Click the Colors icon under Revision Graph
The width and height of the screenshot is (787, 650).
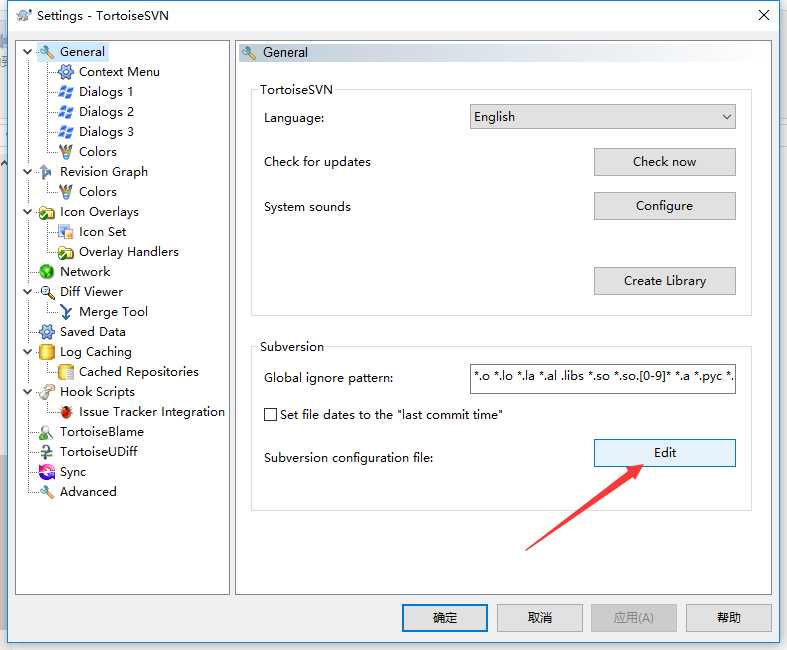click(x=66, y=192)
